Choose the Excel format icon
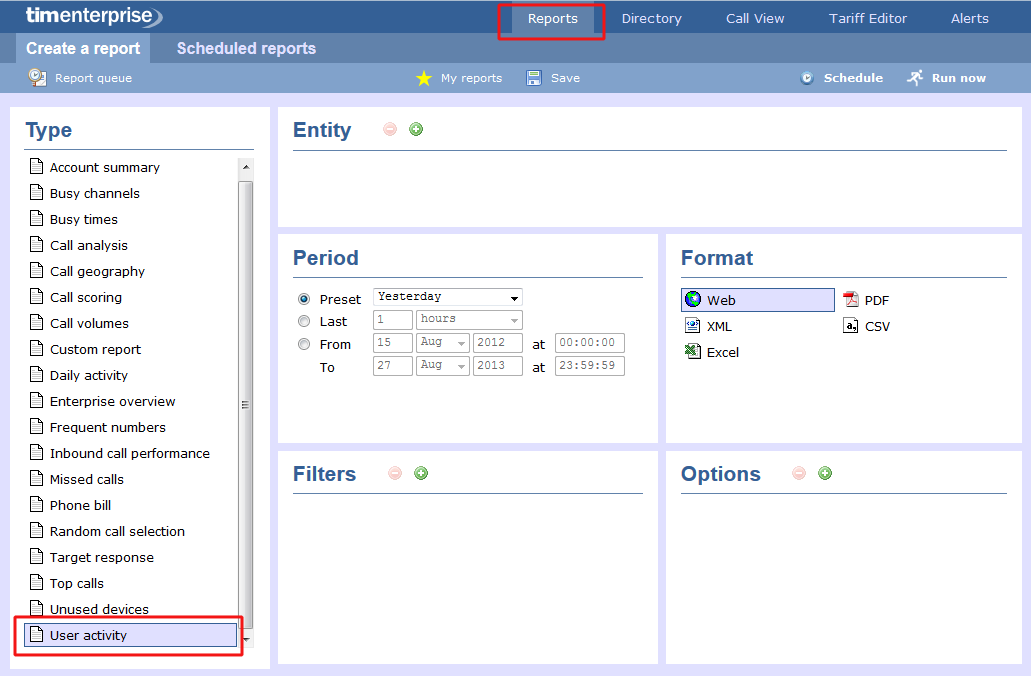This screenshot has width=1031, height=676. [692, 352]
